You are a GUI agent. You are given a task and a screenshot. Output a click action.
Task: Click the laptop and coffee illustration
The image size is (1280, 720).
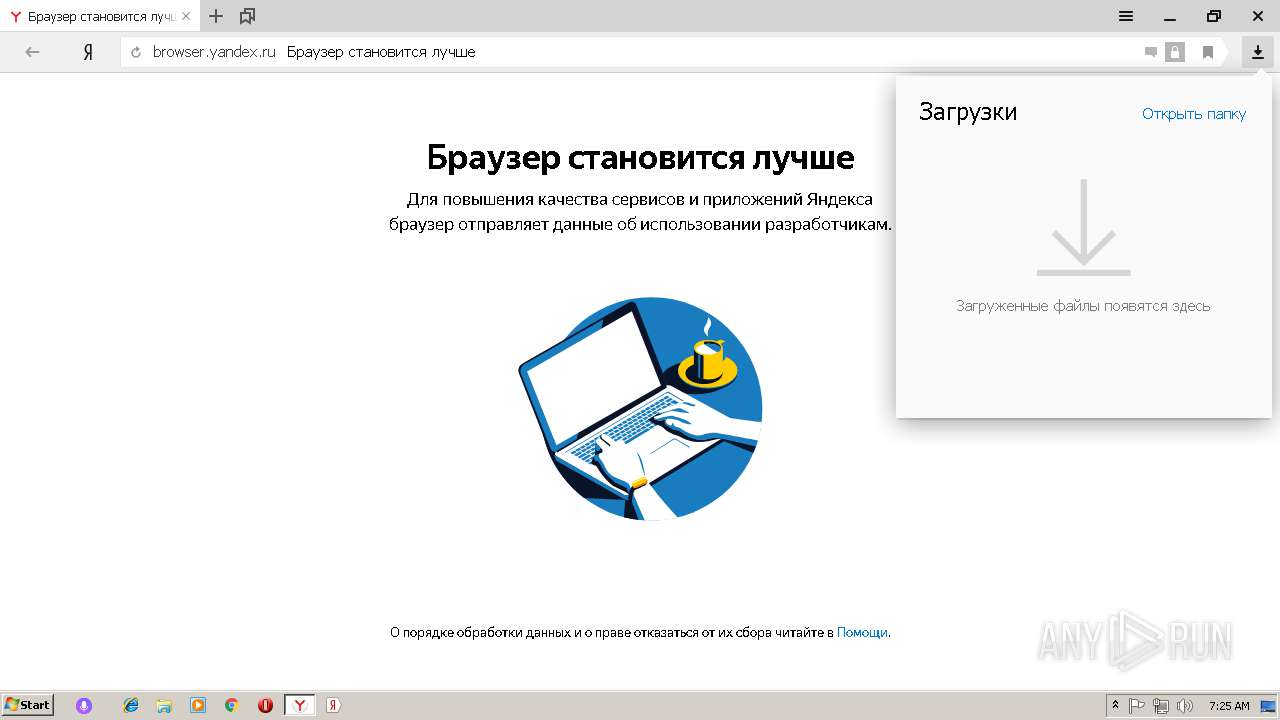point(640,409)
